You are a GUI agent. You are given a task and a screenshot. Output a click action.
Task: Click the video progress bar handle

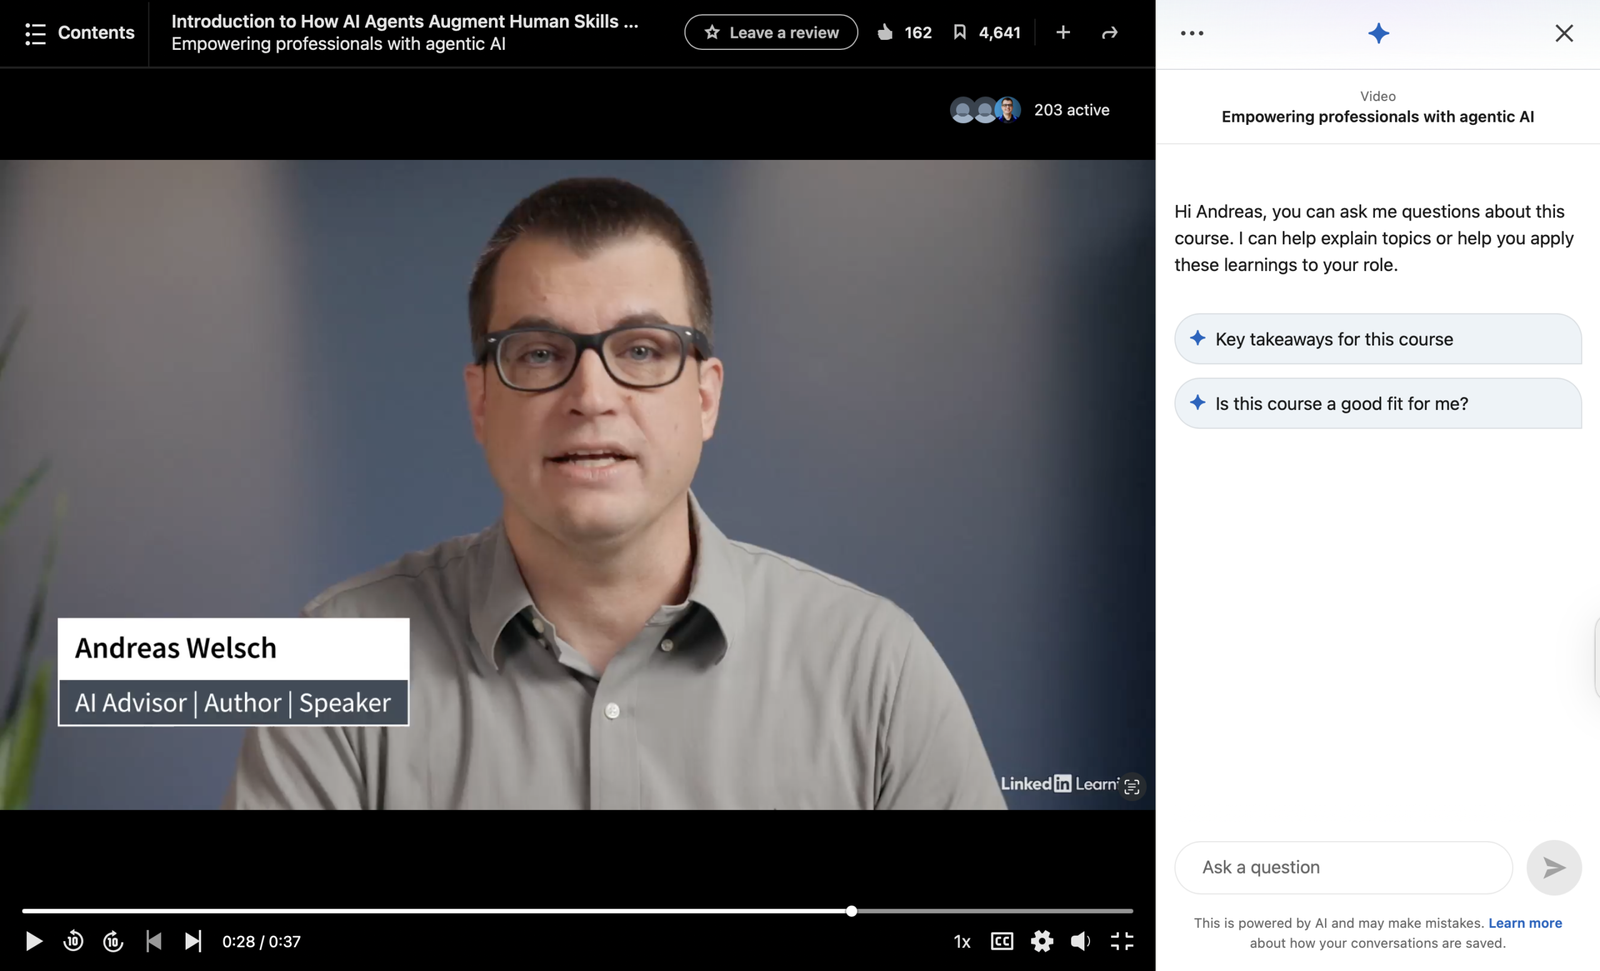tap(851, 911)
